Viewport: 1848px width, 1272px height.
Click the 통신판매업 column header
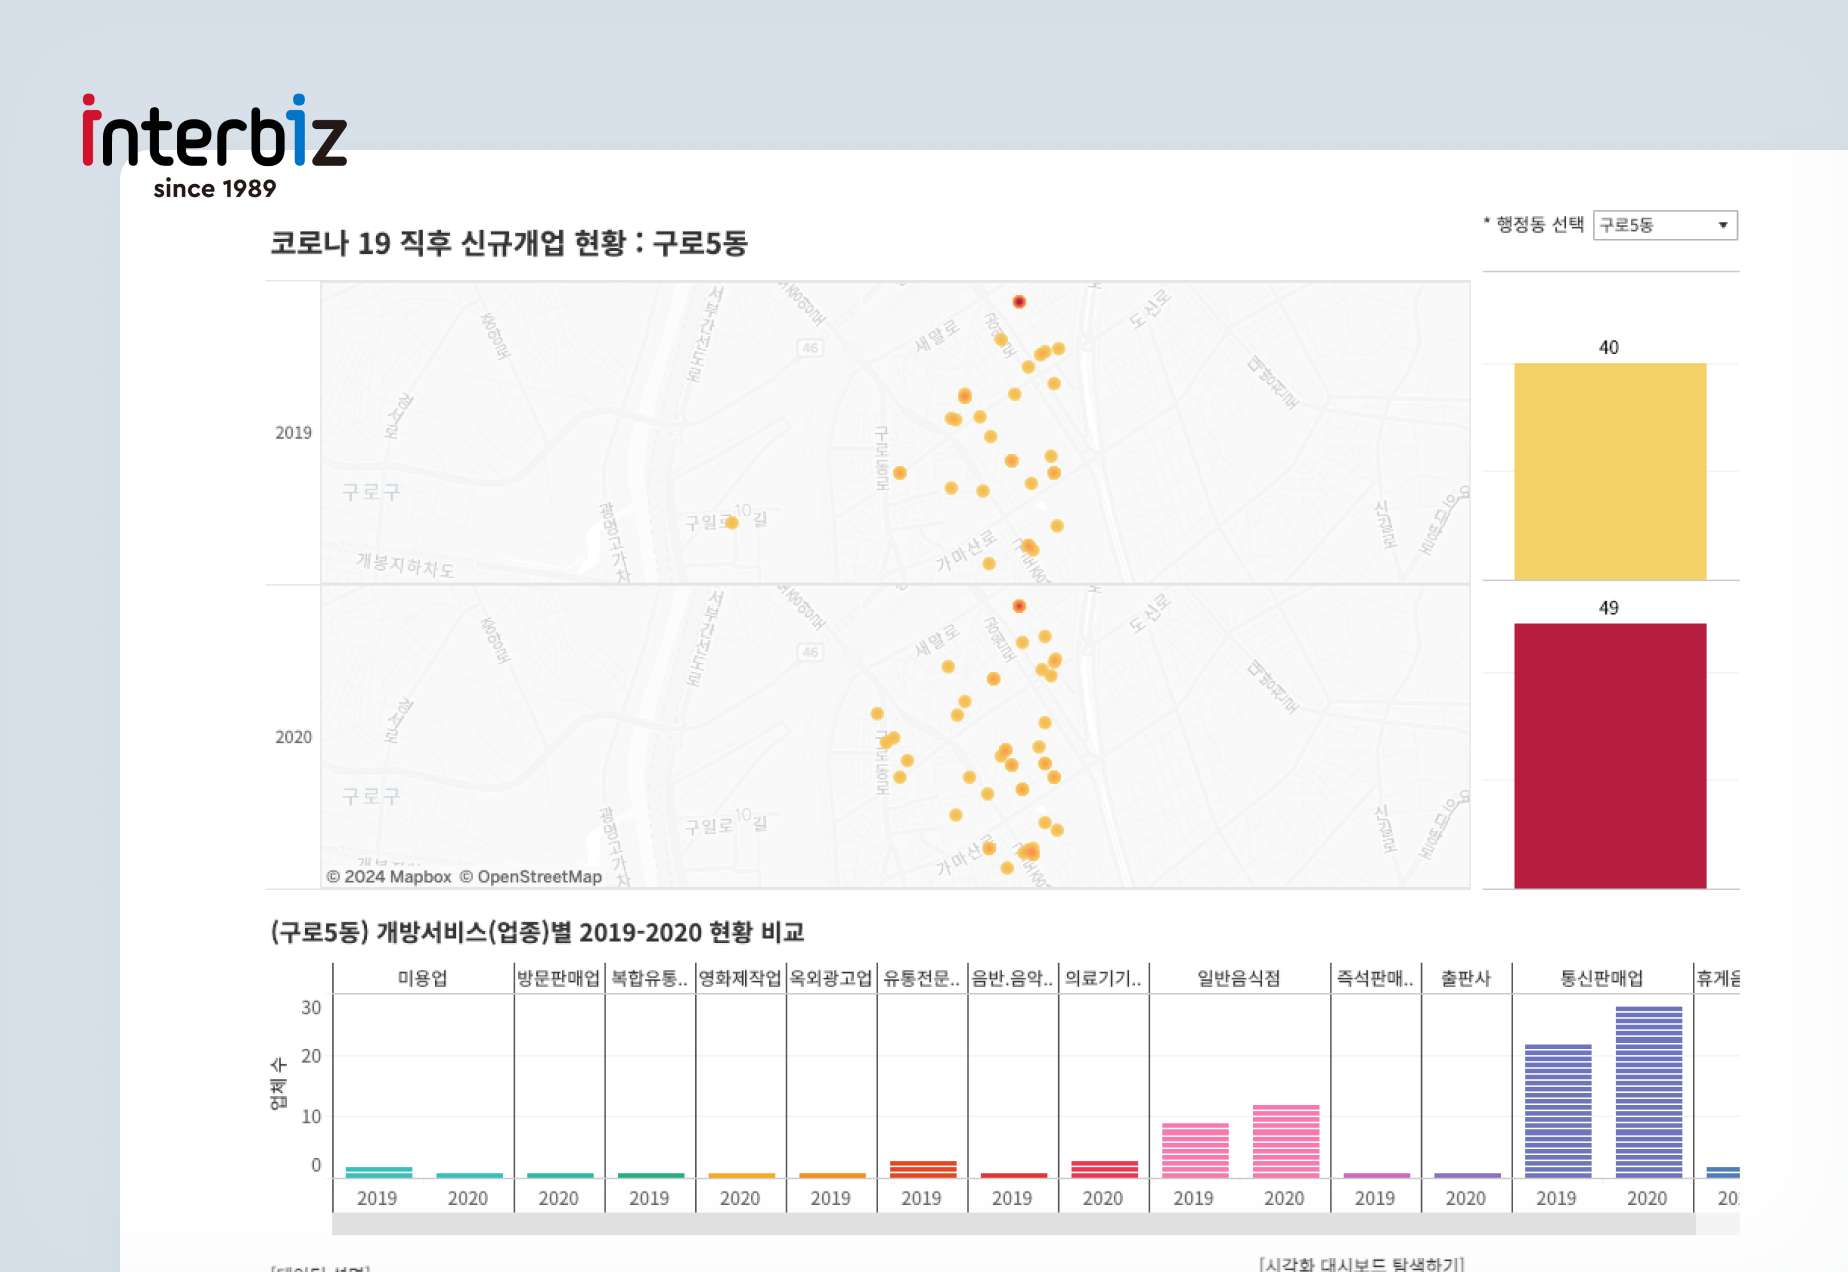coord(1602,978)
